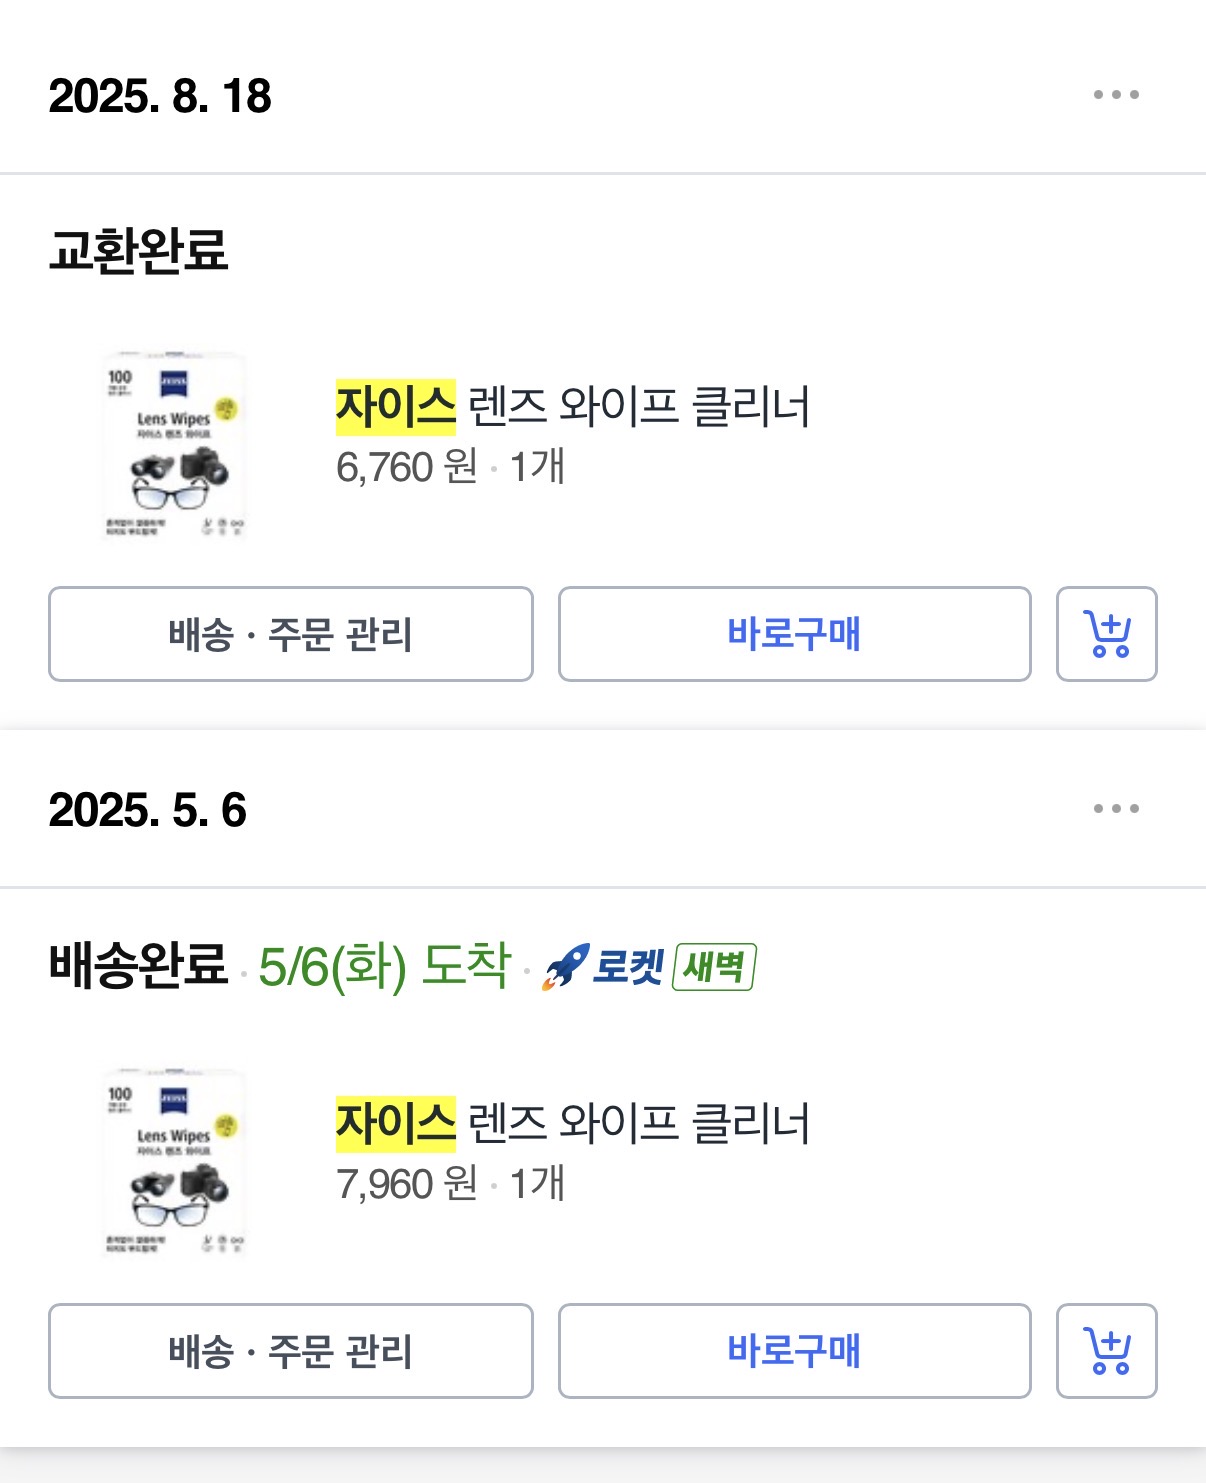The image size is (1206, 1483).
Task: Open the product title in the 배송완료 order
Action: pyautogui.click(x=572, y=1124)
